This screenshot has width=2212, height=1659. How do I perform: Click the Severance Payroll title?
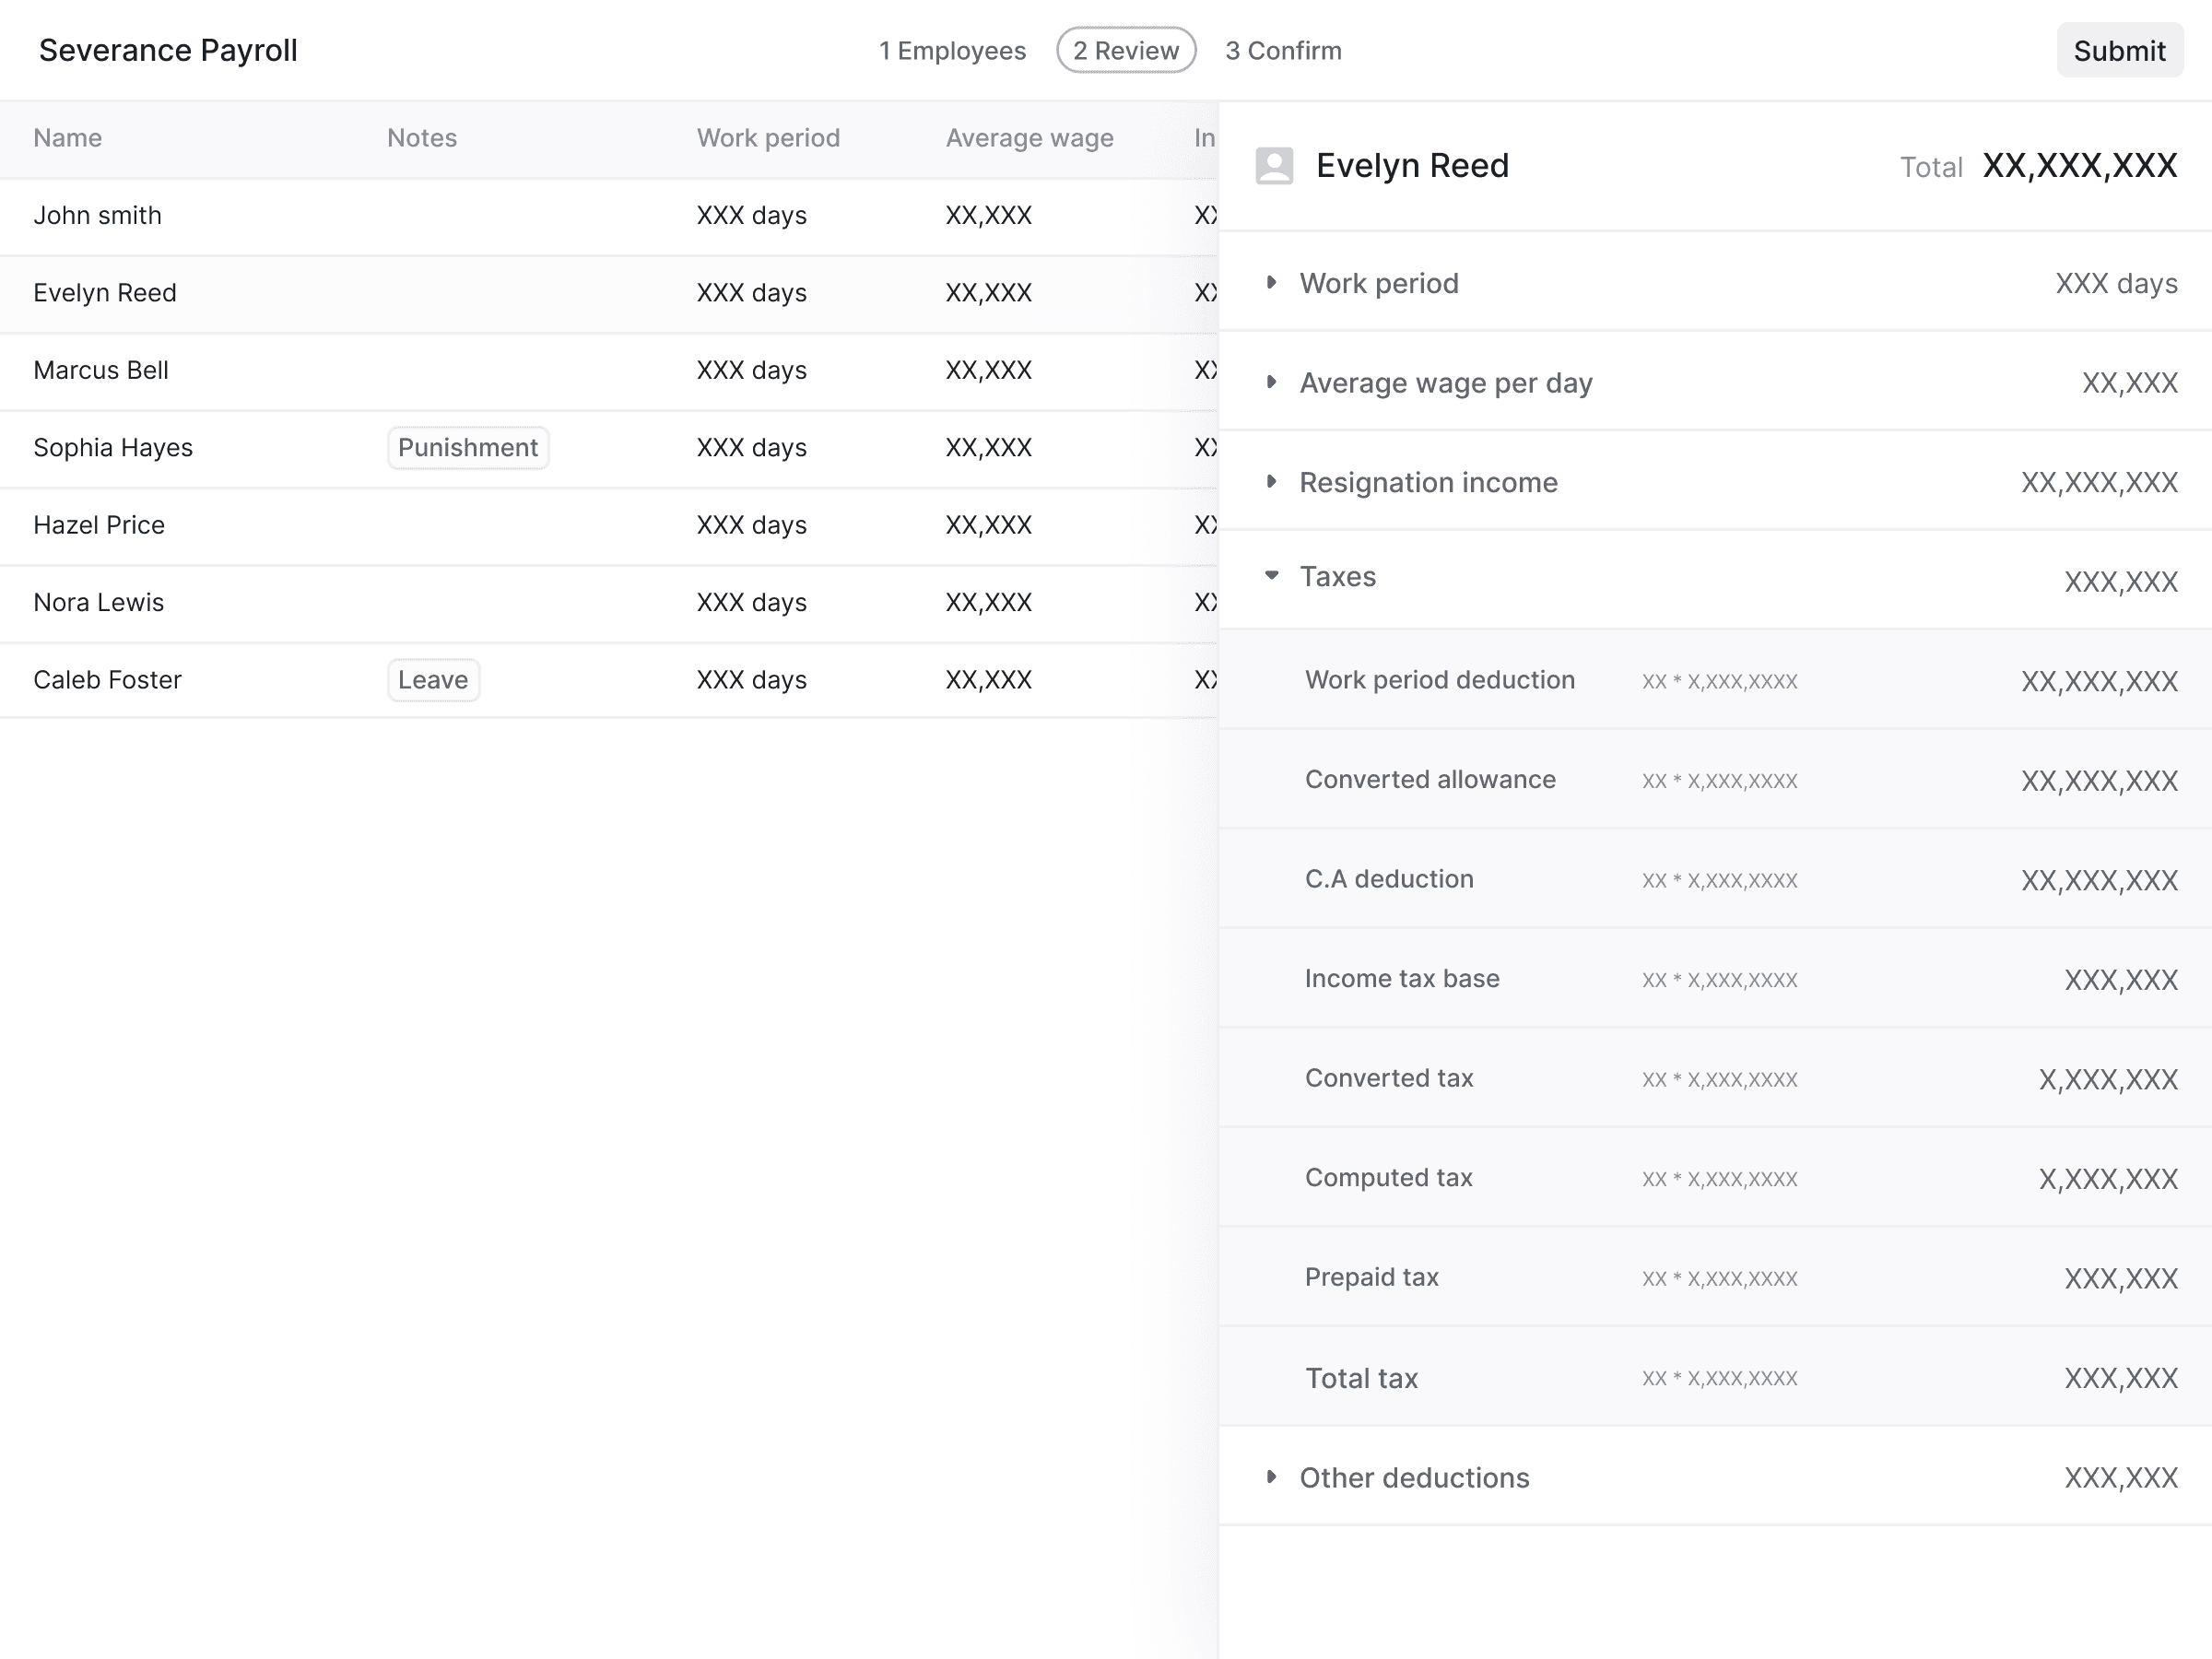168,50
